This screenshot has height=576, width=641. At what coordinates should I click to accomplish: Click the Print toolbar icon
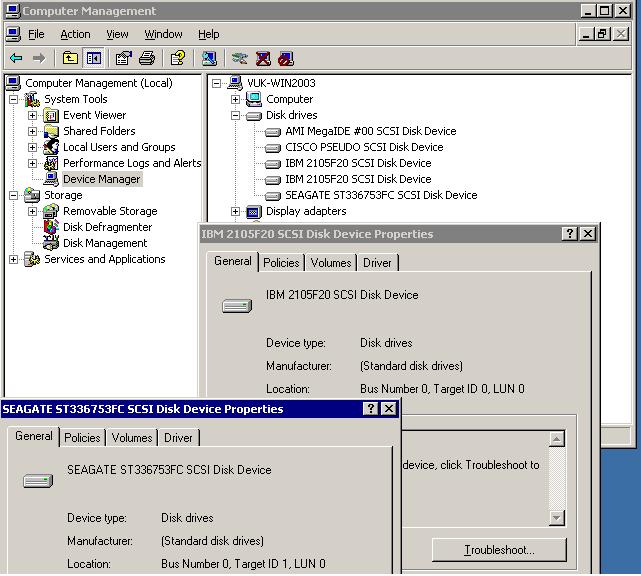click(147, 59)
